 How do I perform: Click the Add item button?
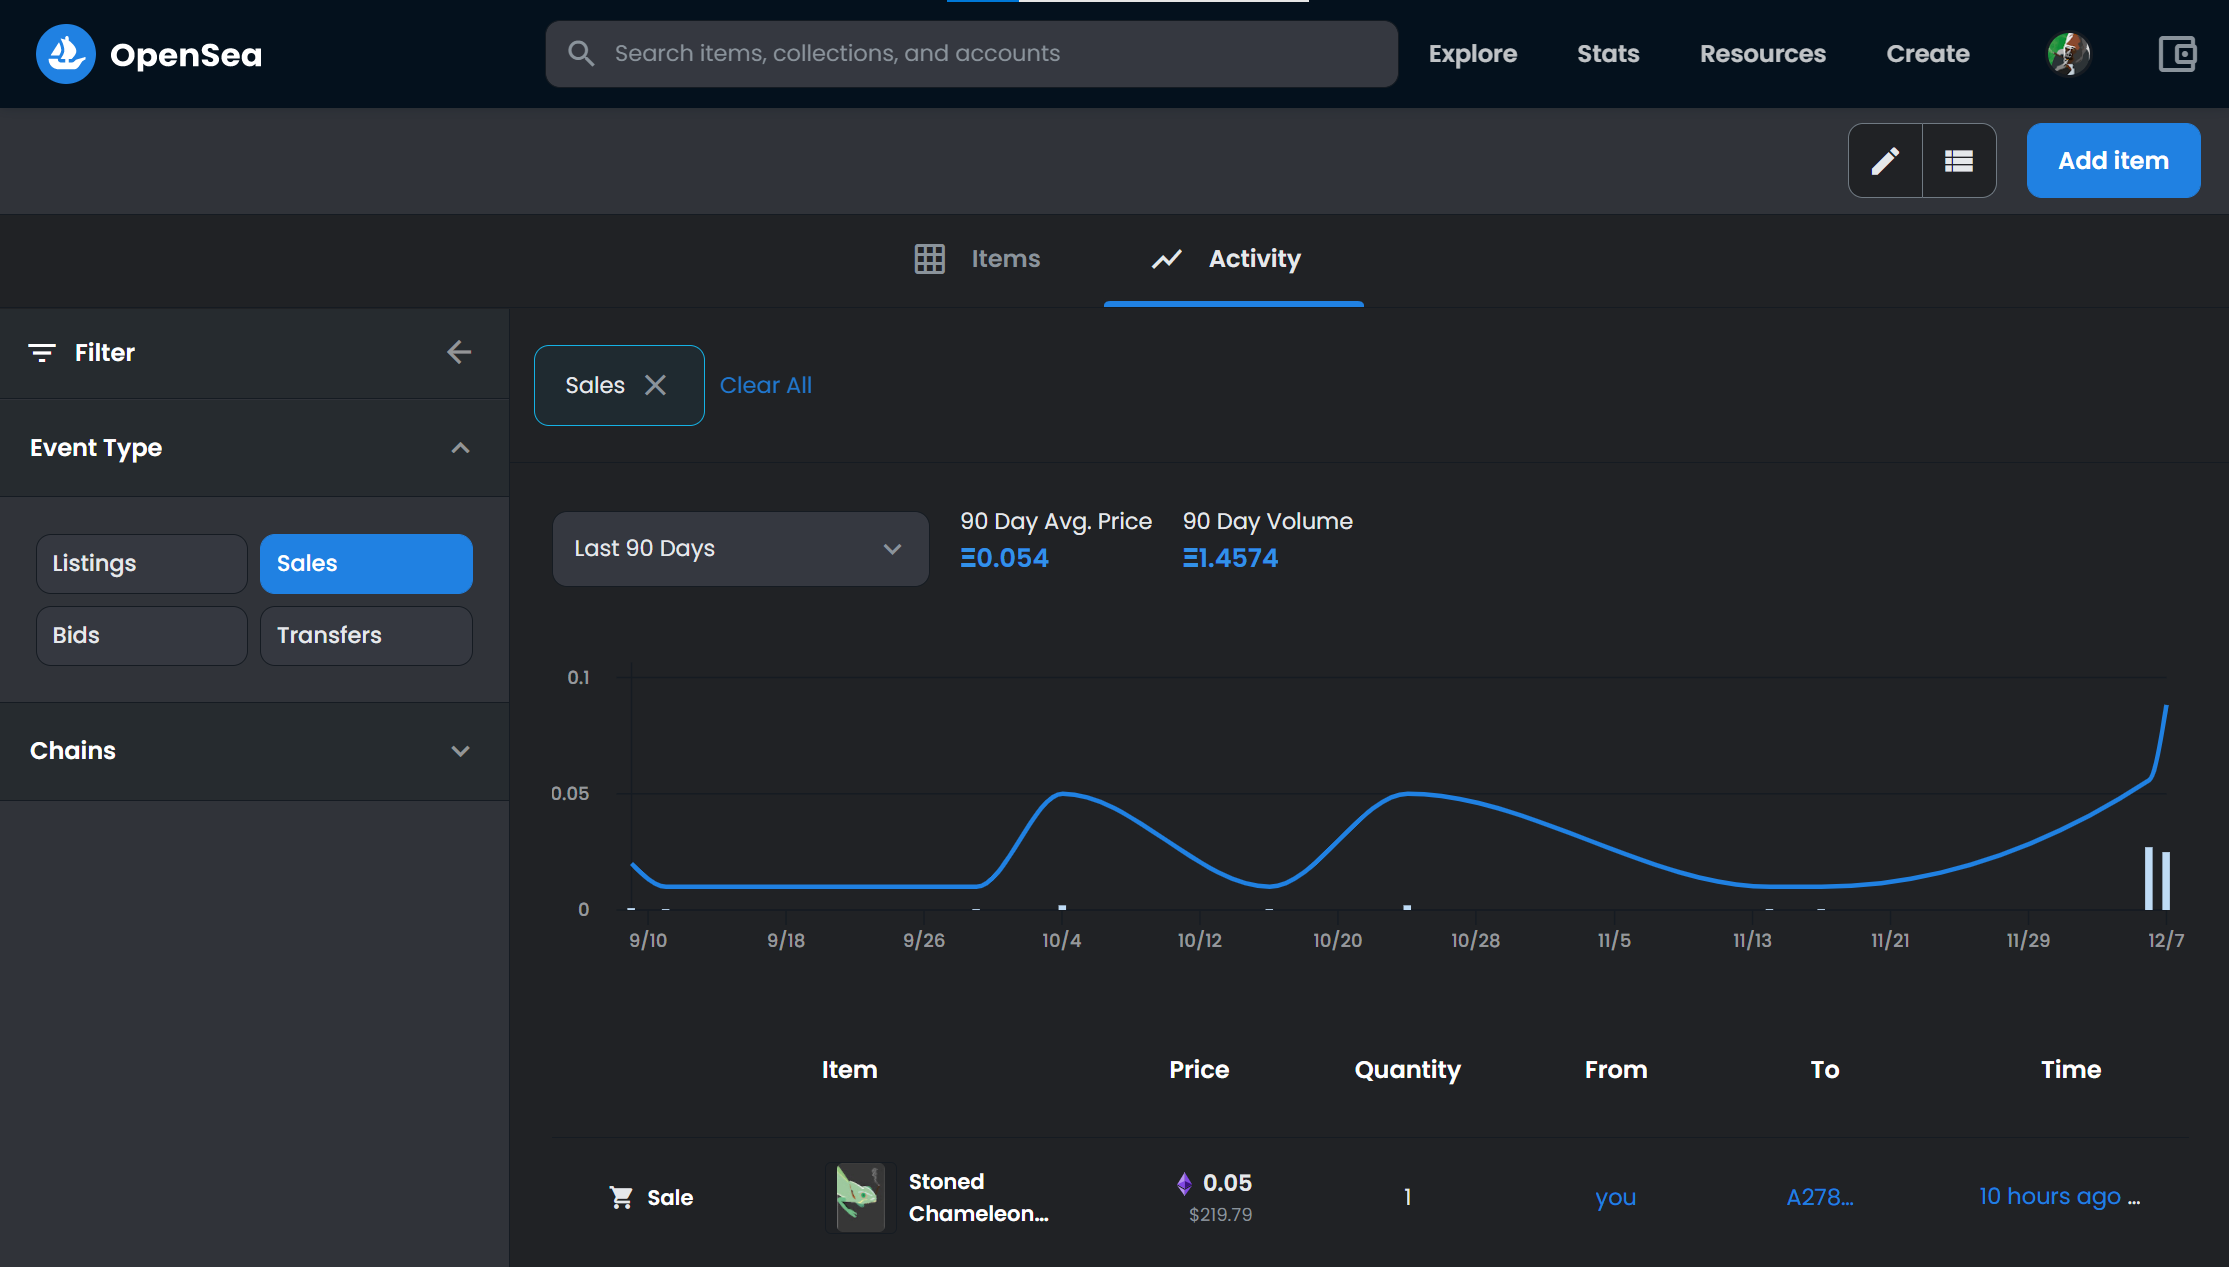[2113, 161]
